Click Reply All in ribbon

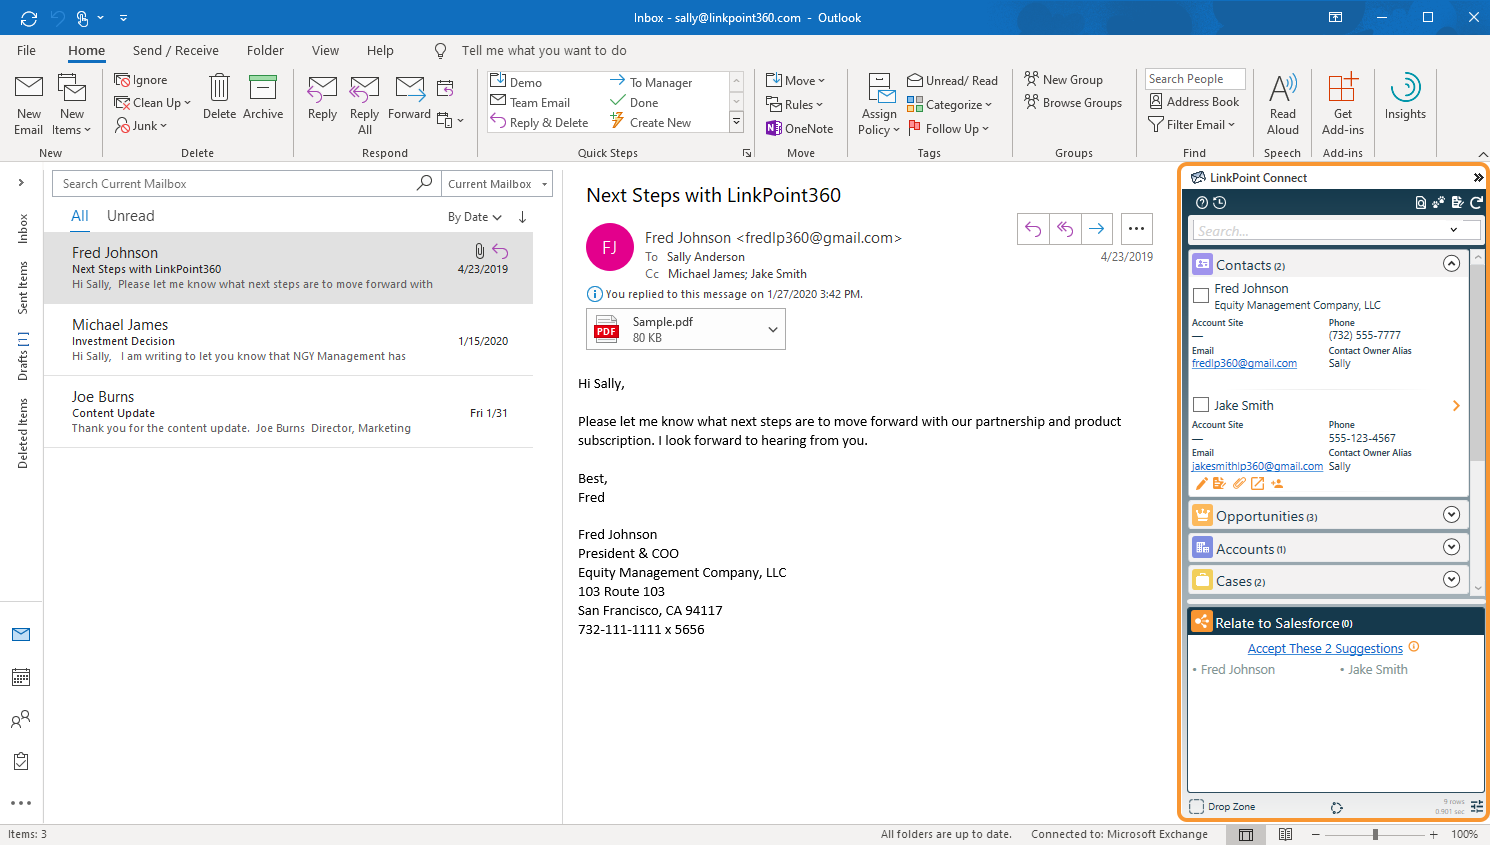pyautogui.click(x=365, y=105)
